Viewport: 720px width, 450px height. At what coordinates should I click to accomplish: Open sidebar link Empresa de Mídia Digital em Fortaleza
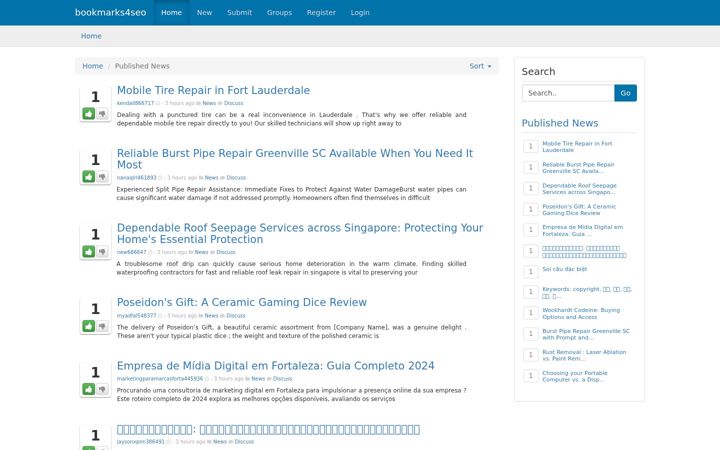[583, 231]
